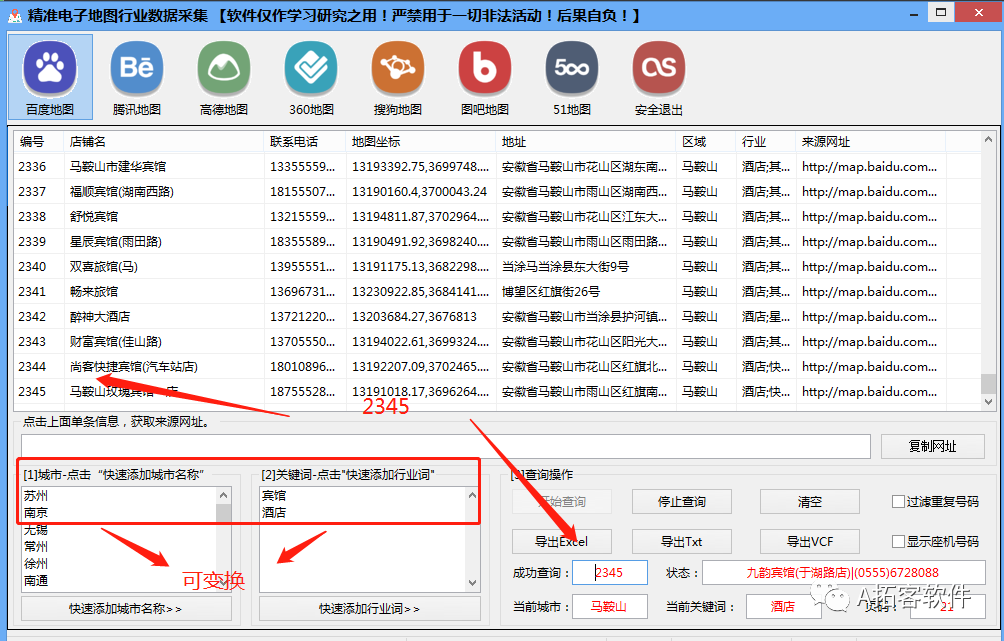This screenshot has height=641, width=1004.
Task: Click the source URL input field
Action: (446, 446)
